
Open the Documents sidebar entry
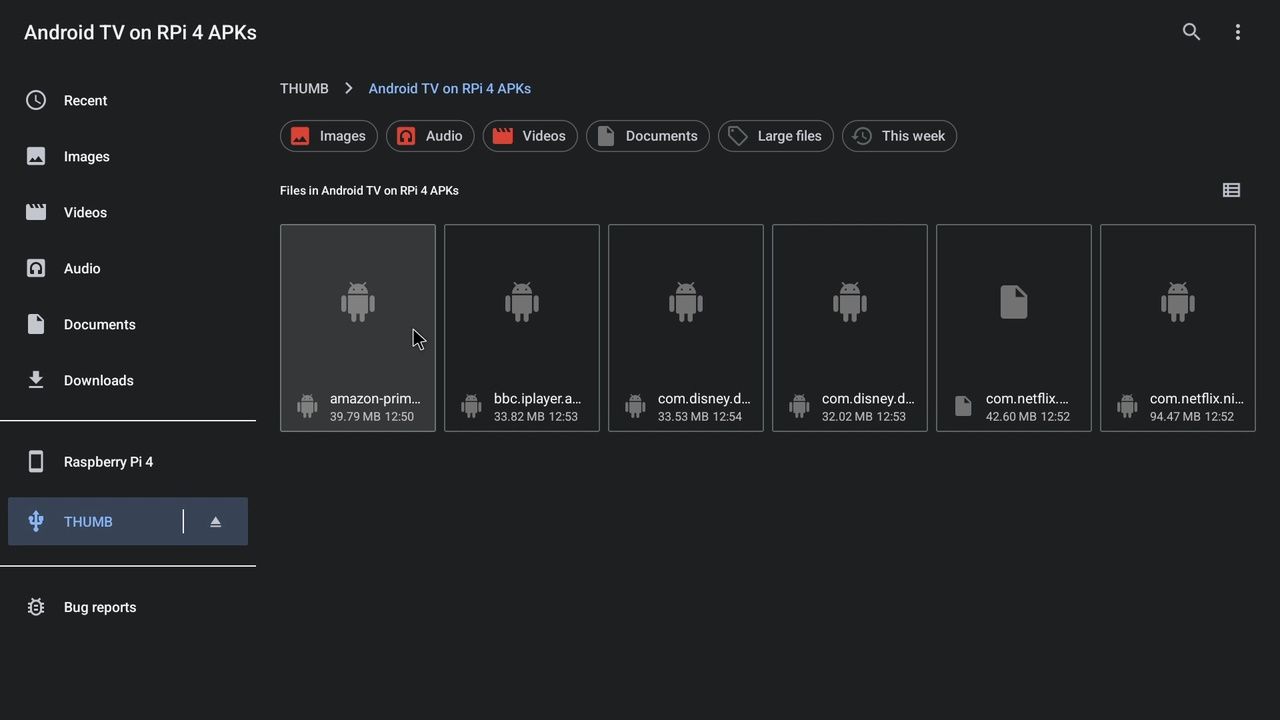[x=99, y=324]
